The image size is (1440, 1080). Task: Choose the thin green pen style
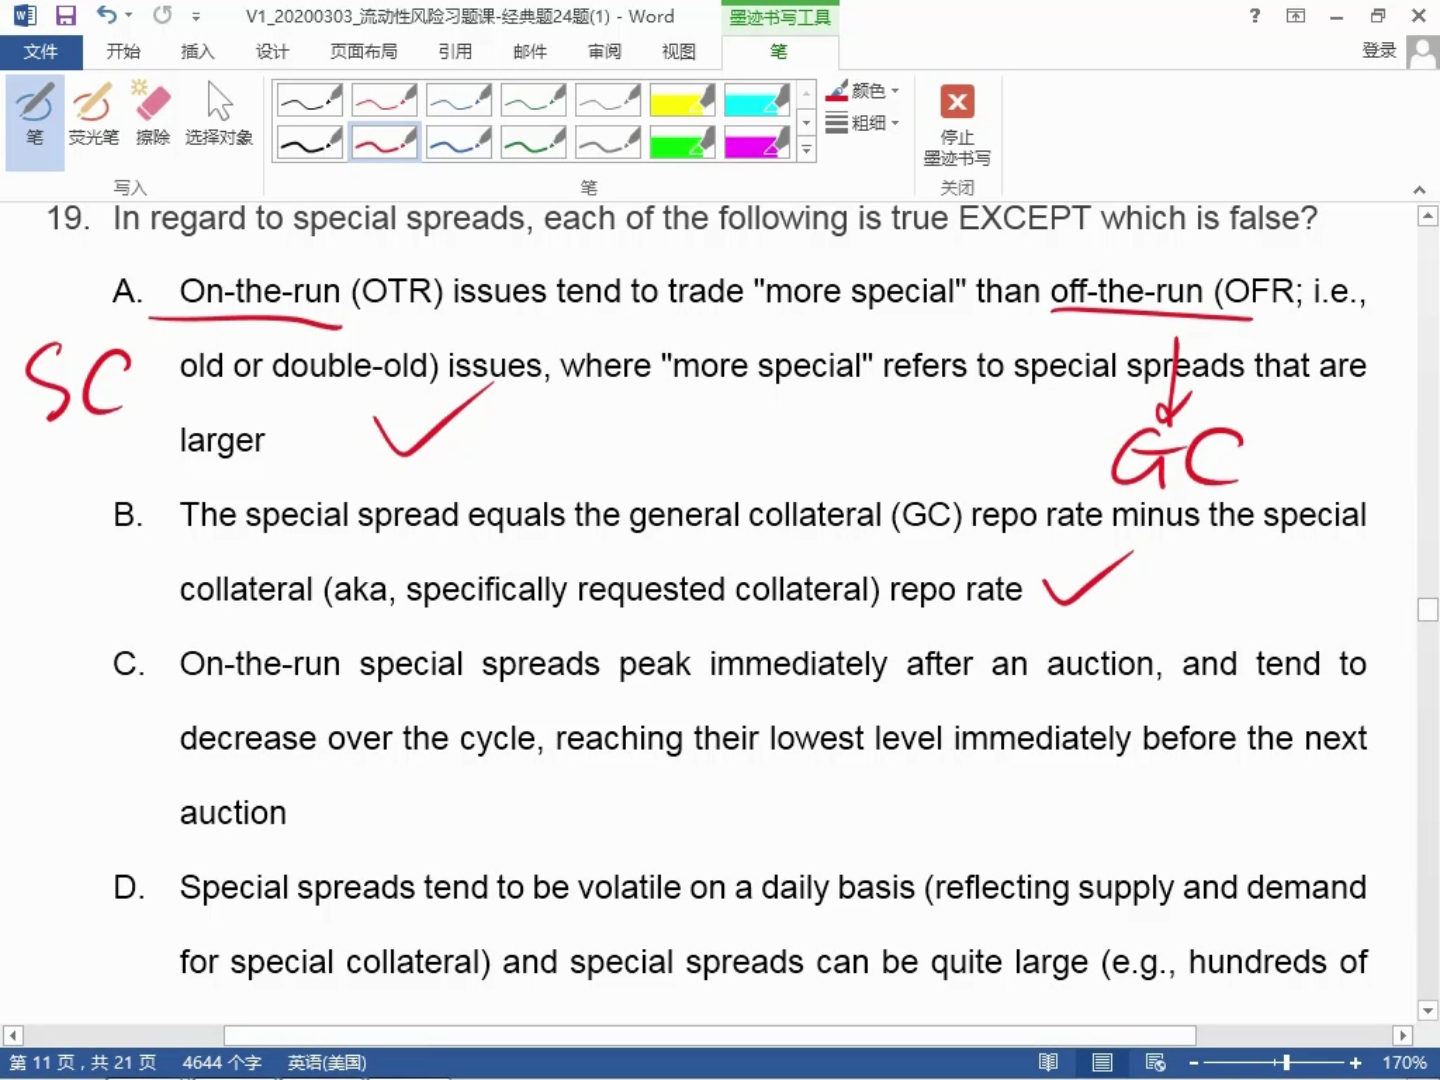point(533,100)
